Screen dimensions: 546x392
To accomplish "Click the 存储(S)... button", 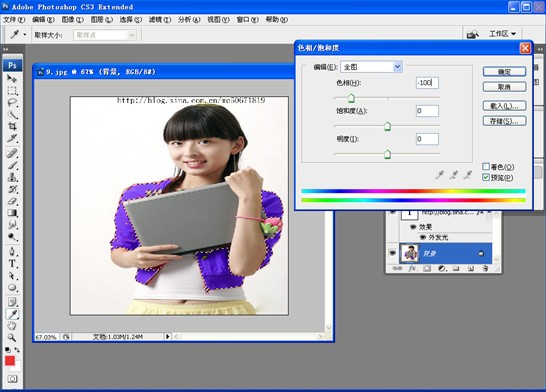I will point(504,121).
